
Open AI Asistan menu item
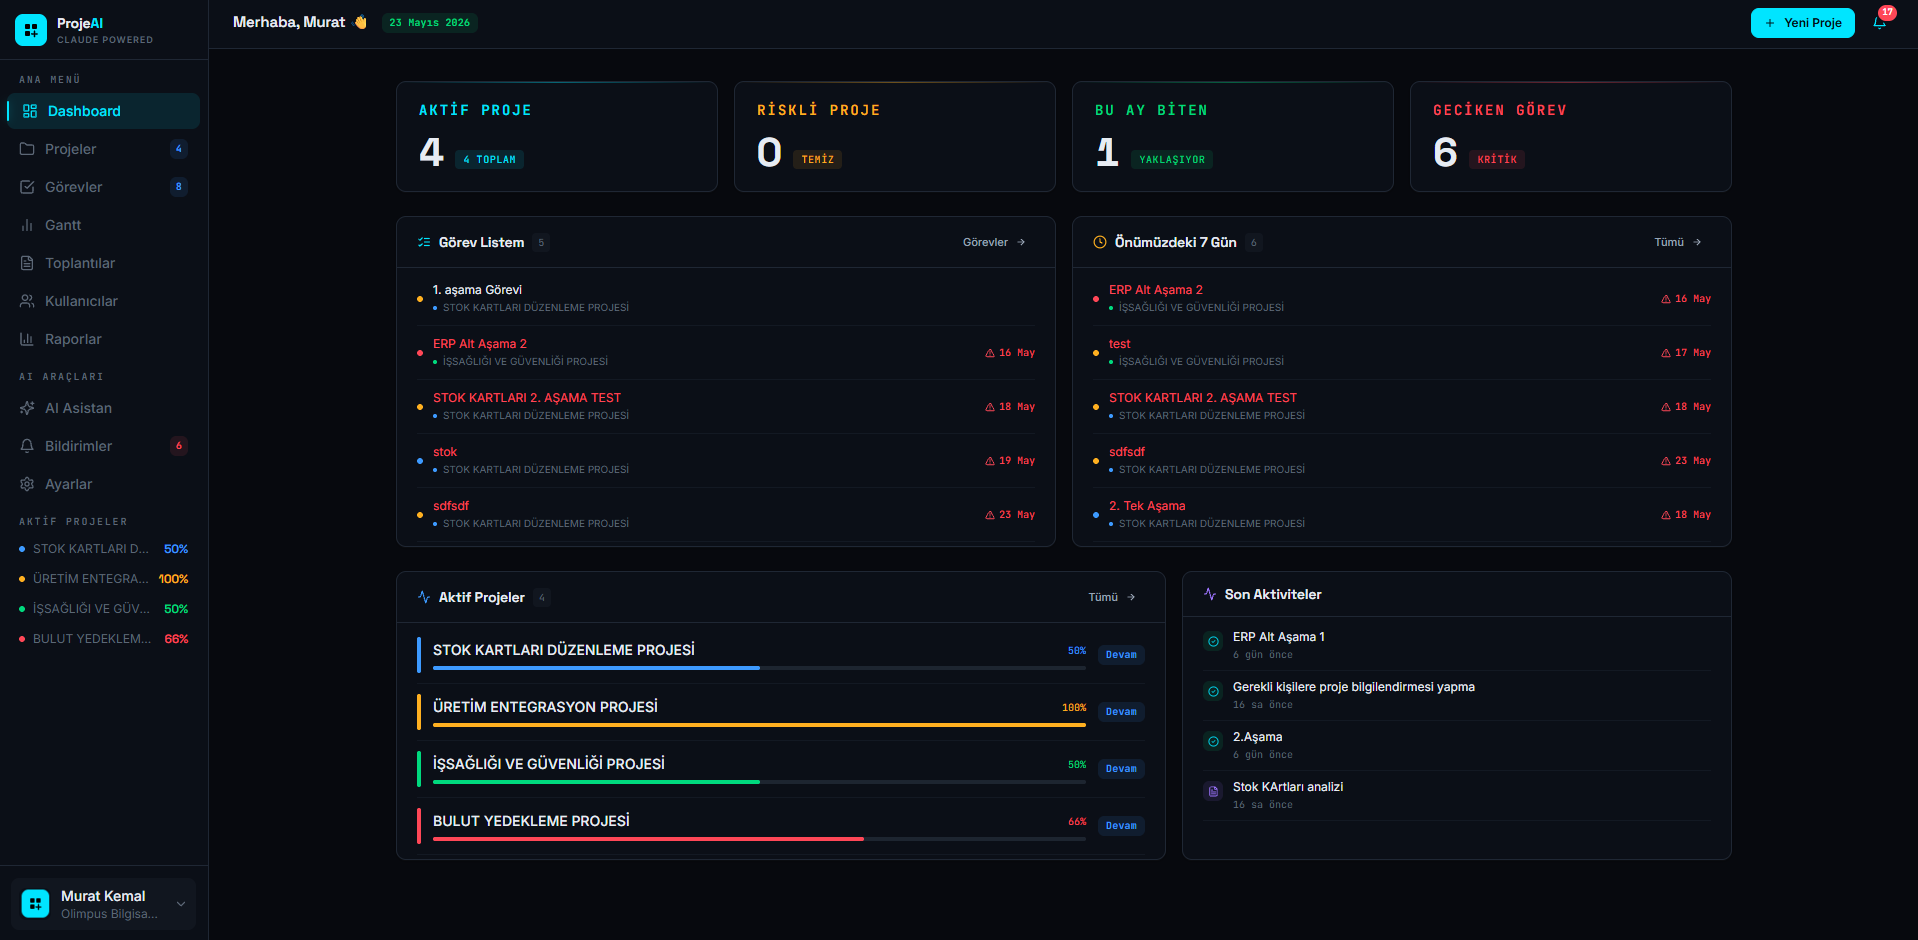coord(104,408)
